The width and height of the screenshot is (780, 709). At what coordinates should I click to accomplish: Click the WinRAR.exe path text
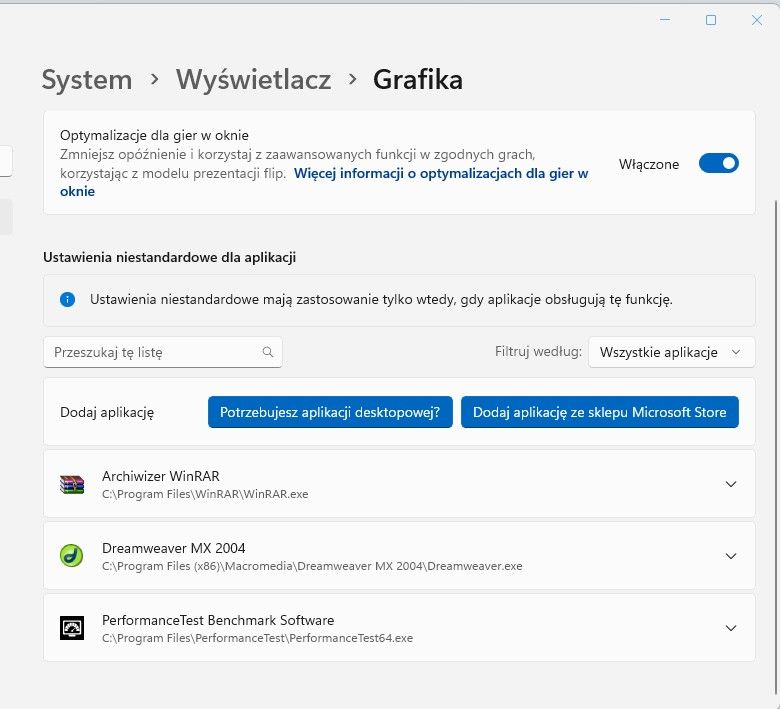click(205, 494)
